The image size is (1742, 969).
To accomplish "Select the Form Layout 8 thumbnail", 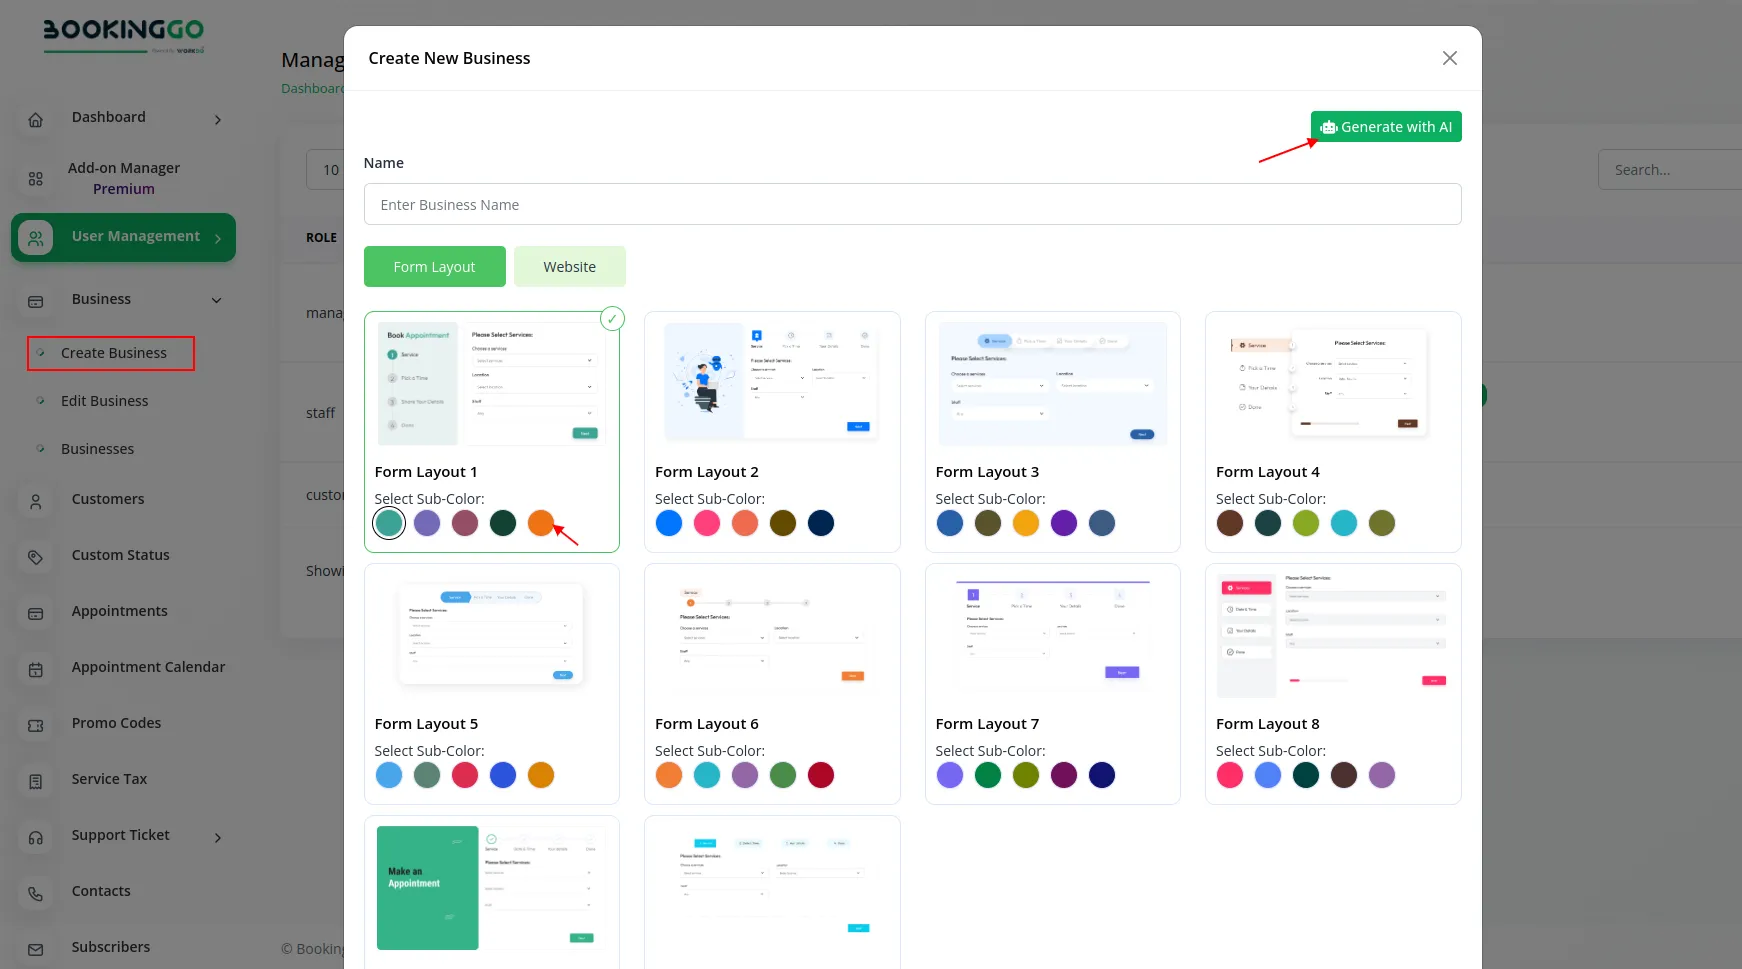I will click(x=1333, y=636).
